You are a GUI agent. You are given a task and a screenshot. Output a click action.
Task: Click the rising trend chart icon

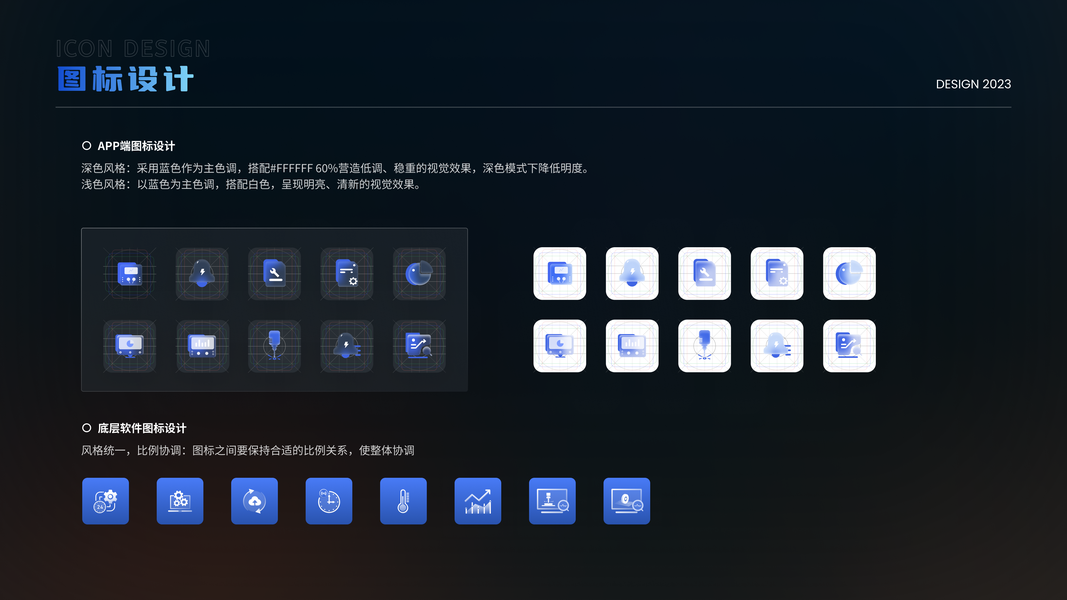[x=478, y=501]
